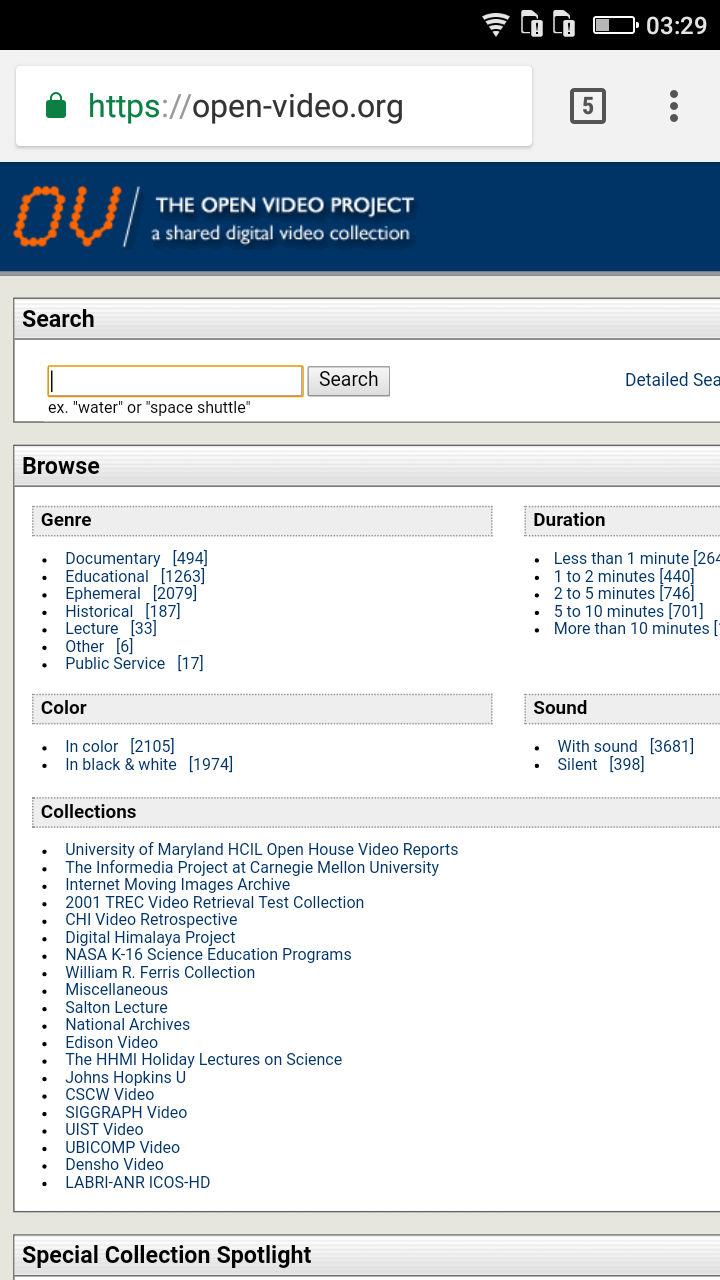Browse Educational genre videos
720x1280 pixels.
[x=107, y=576]
